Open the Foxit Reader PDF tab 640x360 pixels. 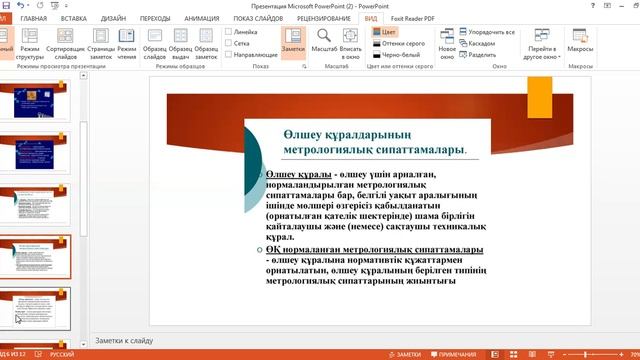pos(412,18)
